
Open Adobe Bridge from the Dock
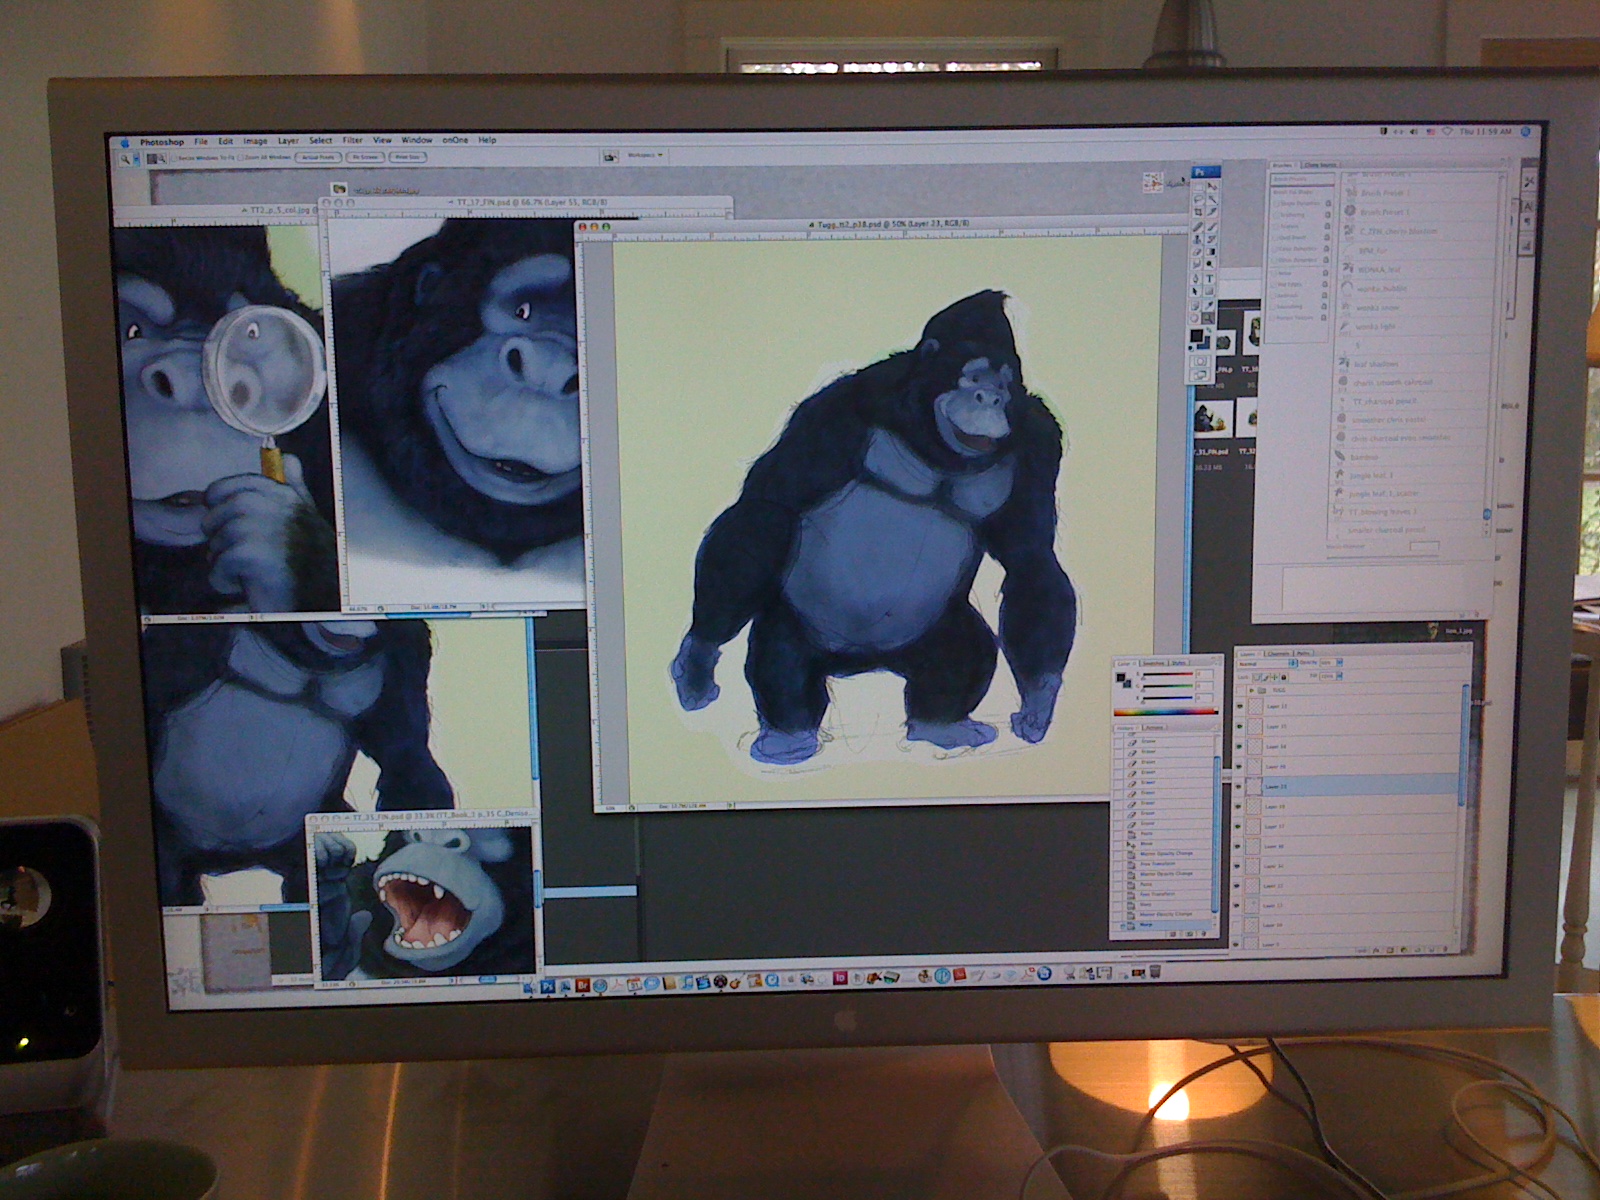[582, 985]
